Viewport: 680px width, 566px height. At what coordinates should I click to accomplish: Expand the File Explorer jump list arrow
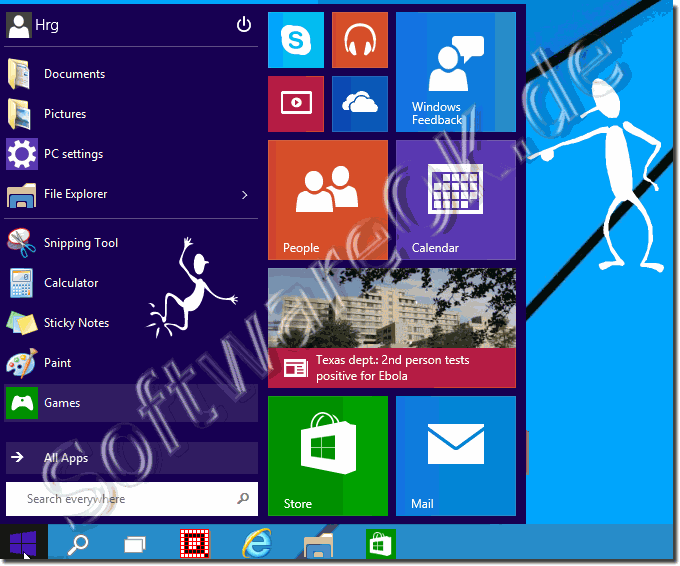pos(245,195)
